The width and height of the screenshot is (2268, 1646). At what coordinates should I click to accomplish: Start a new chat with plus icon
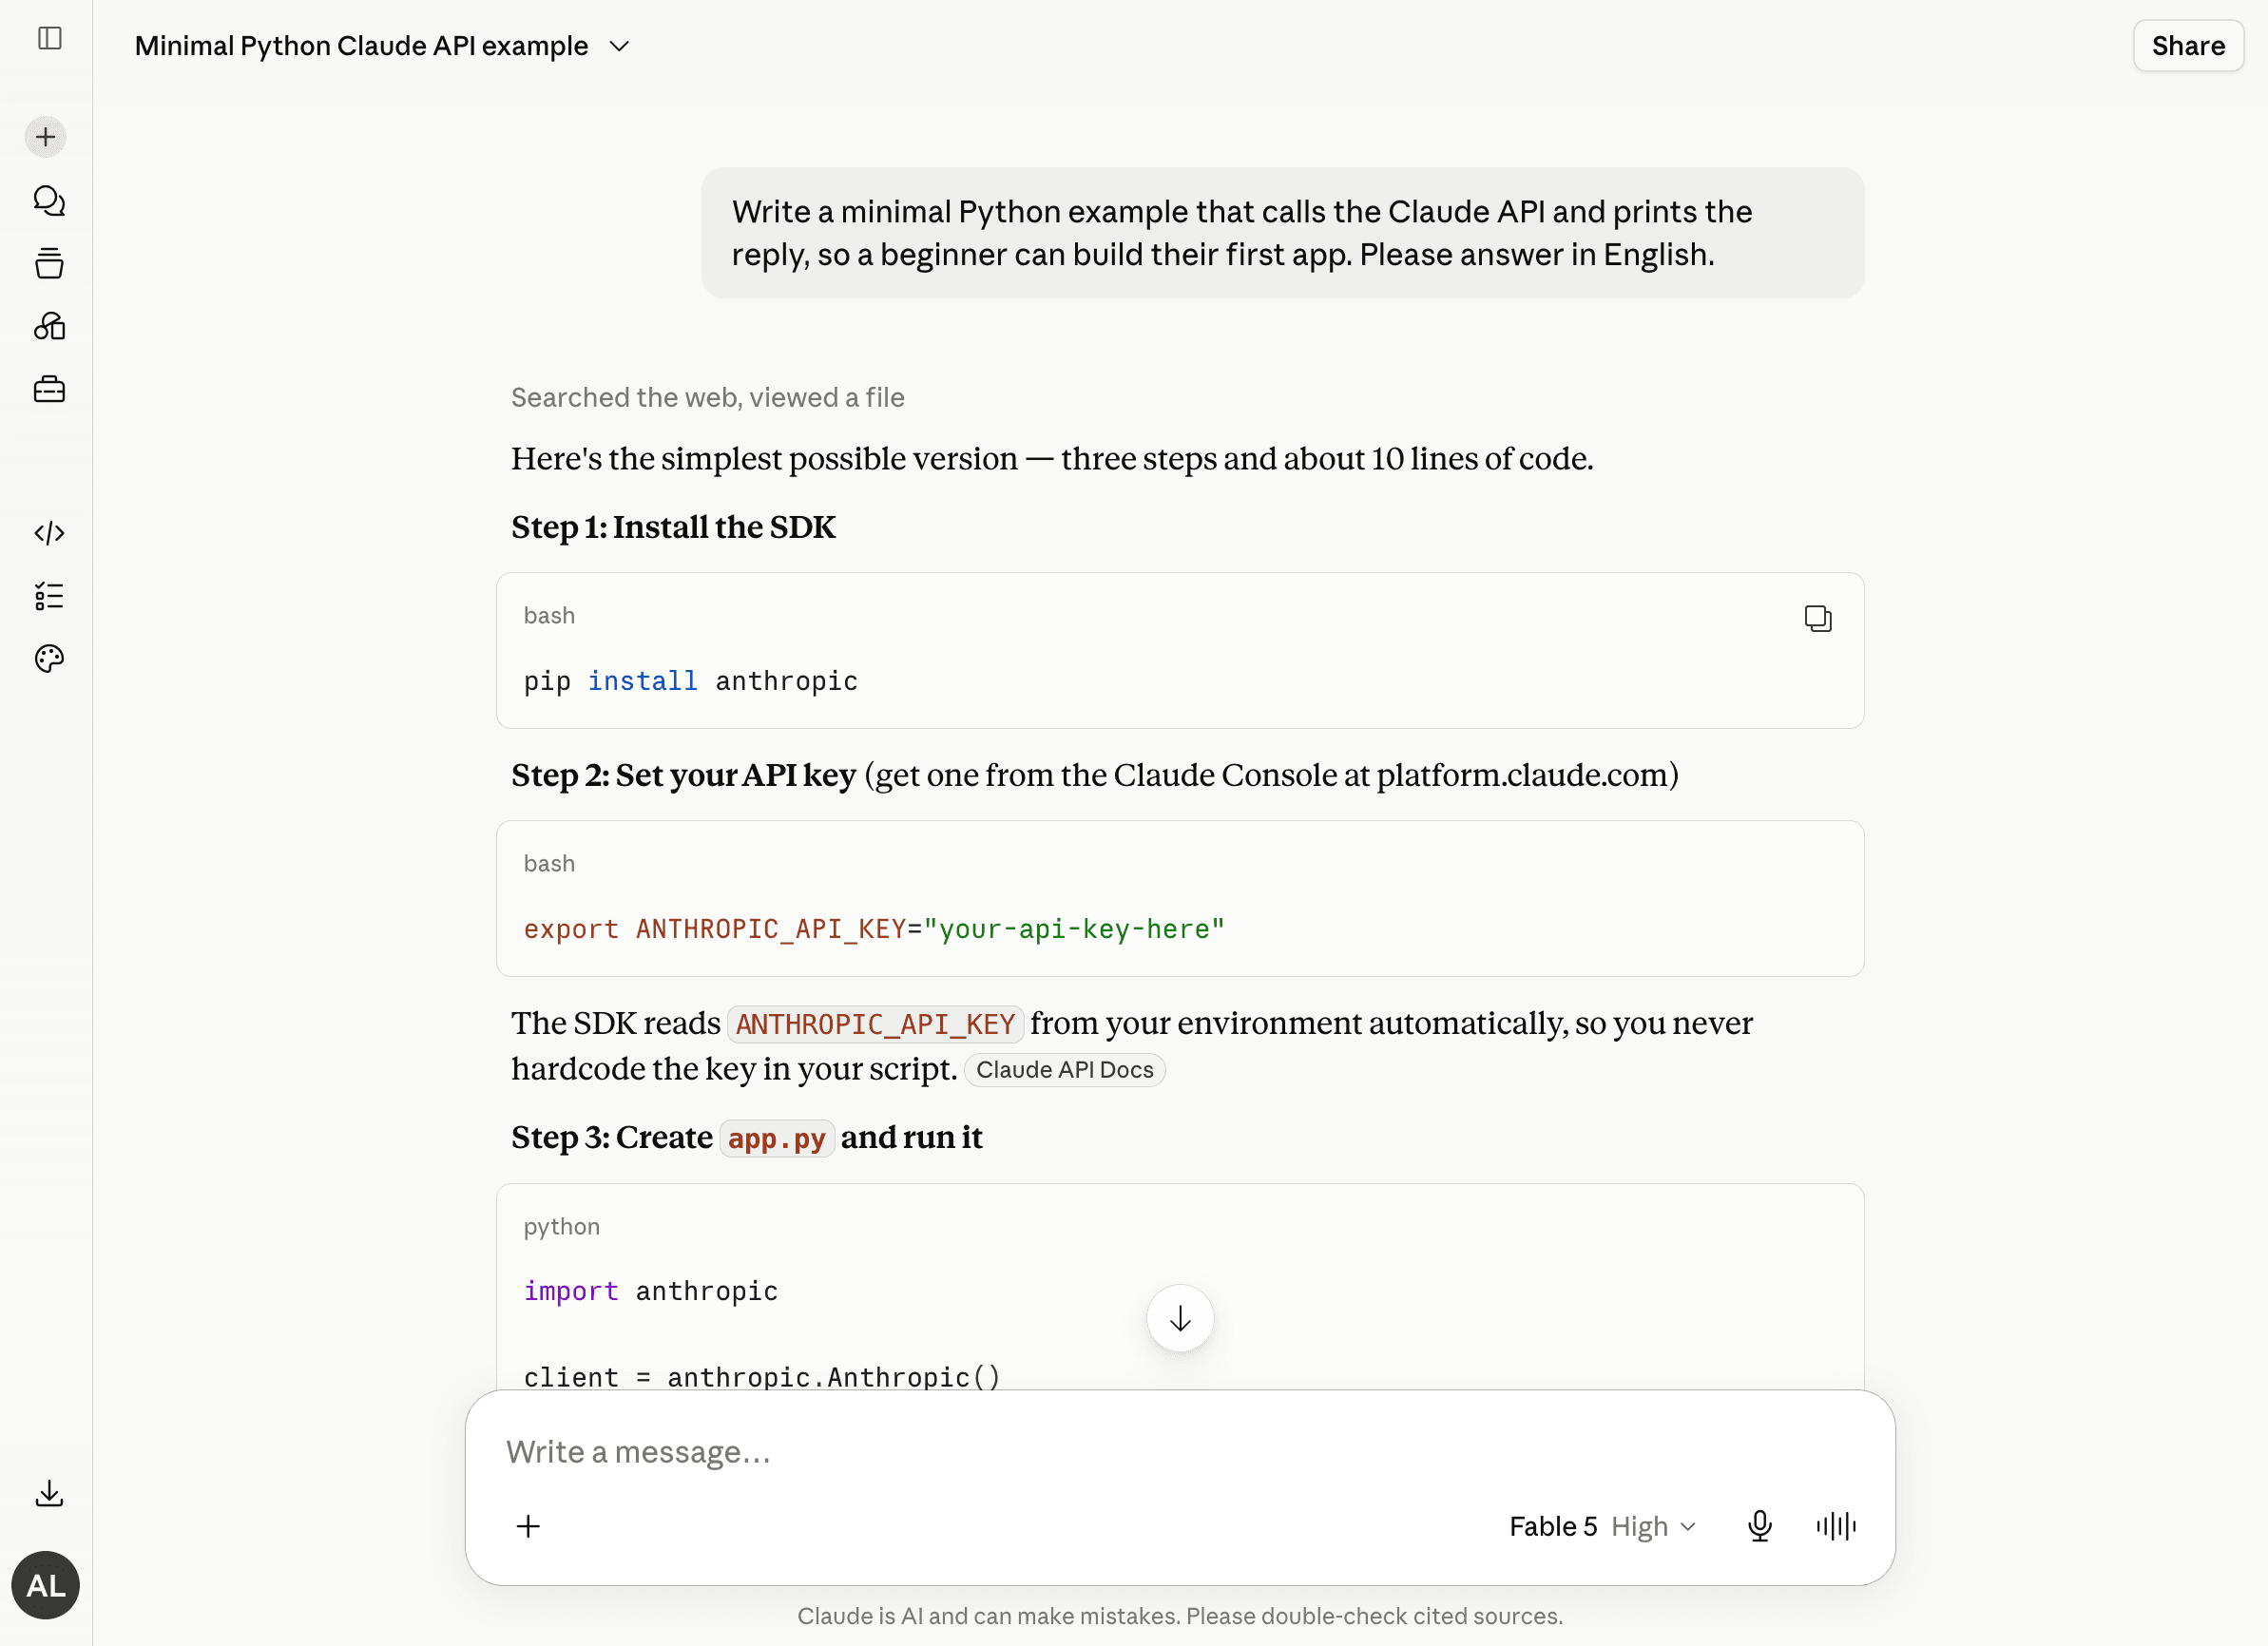tap(46, 137)
